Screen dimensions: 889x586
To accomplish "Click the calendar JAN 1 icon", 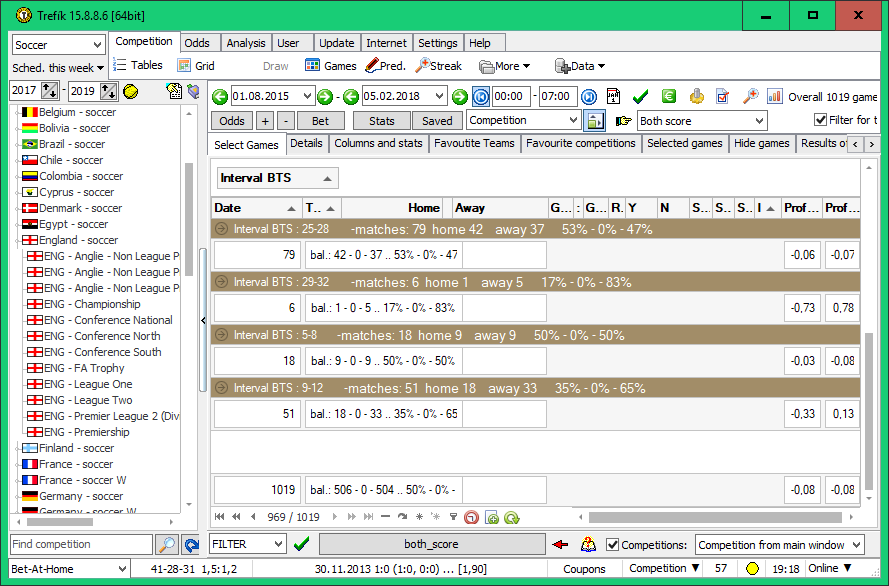I will (613, 96).
